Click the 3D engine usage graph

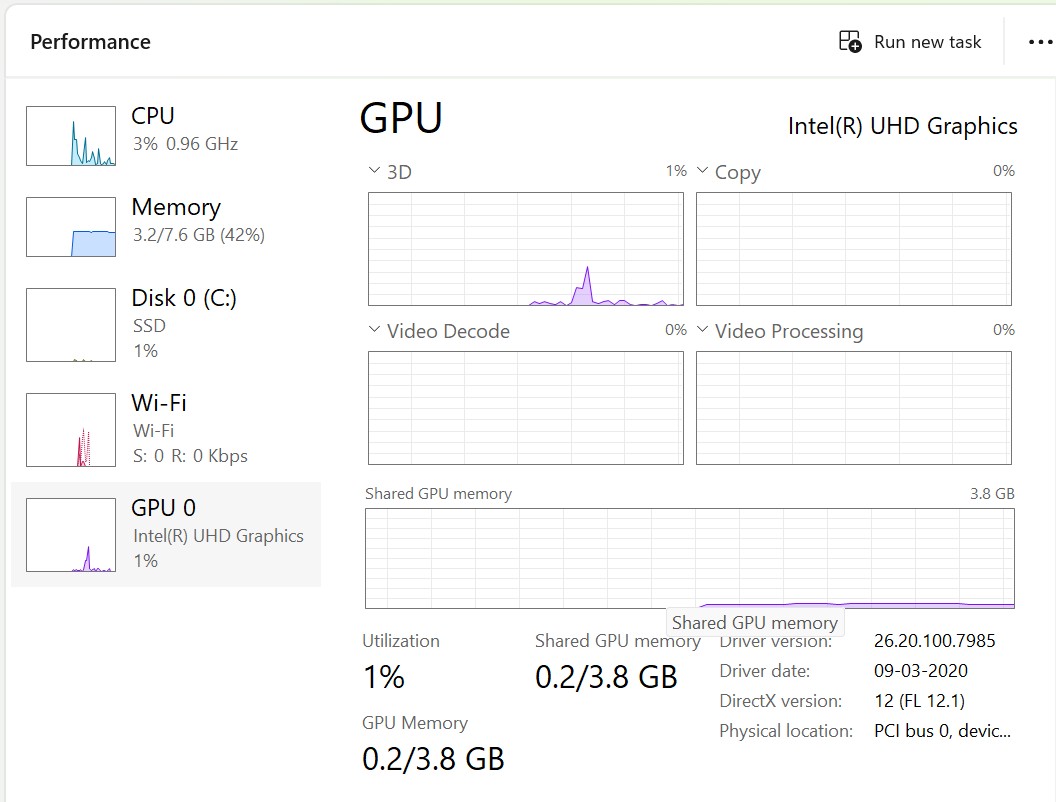[x=526, y=249]
